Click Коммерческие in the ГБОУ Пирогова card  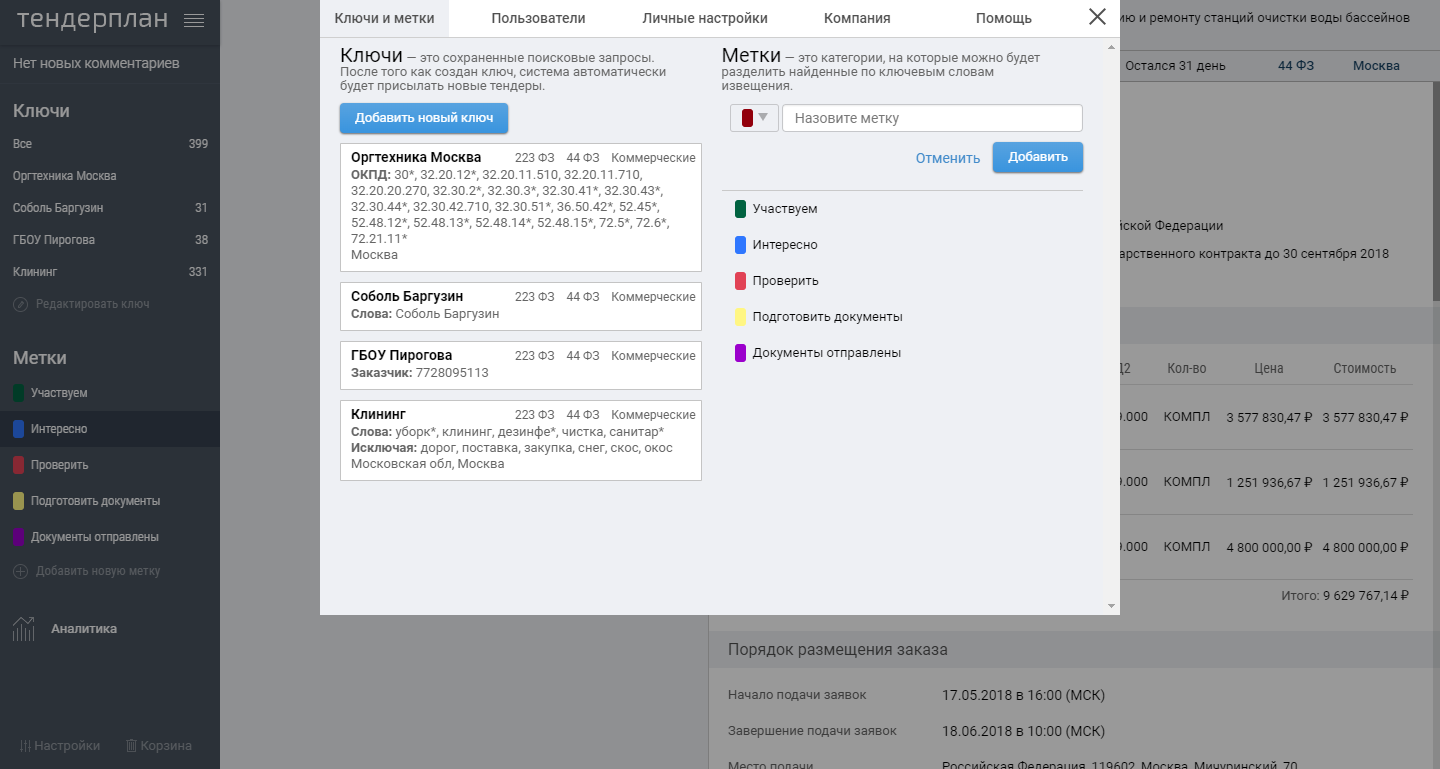[653, 356]
